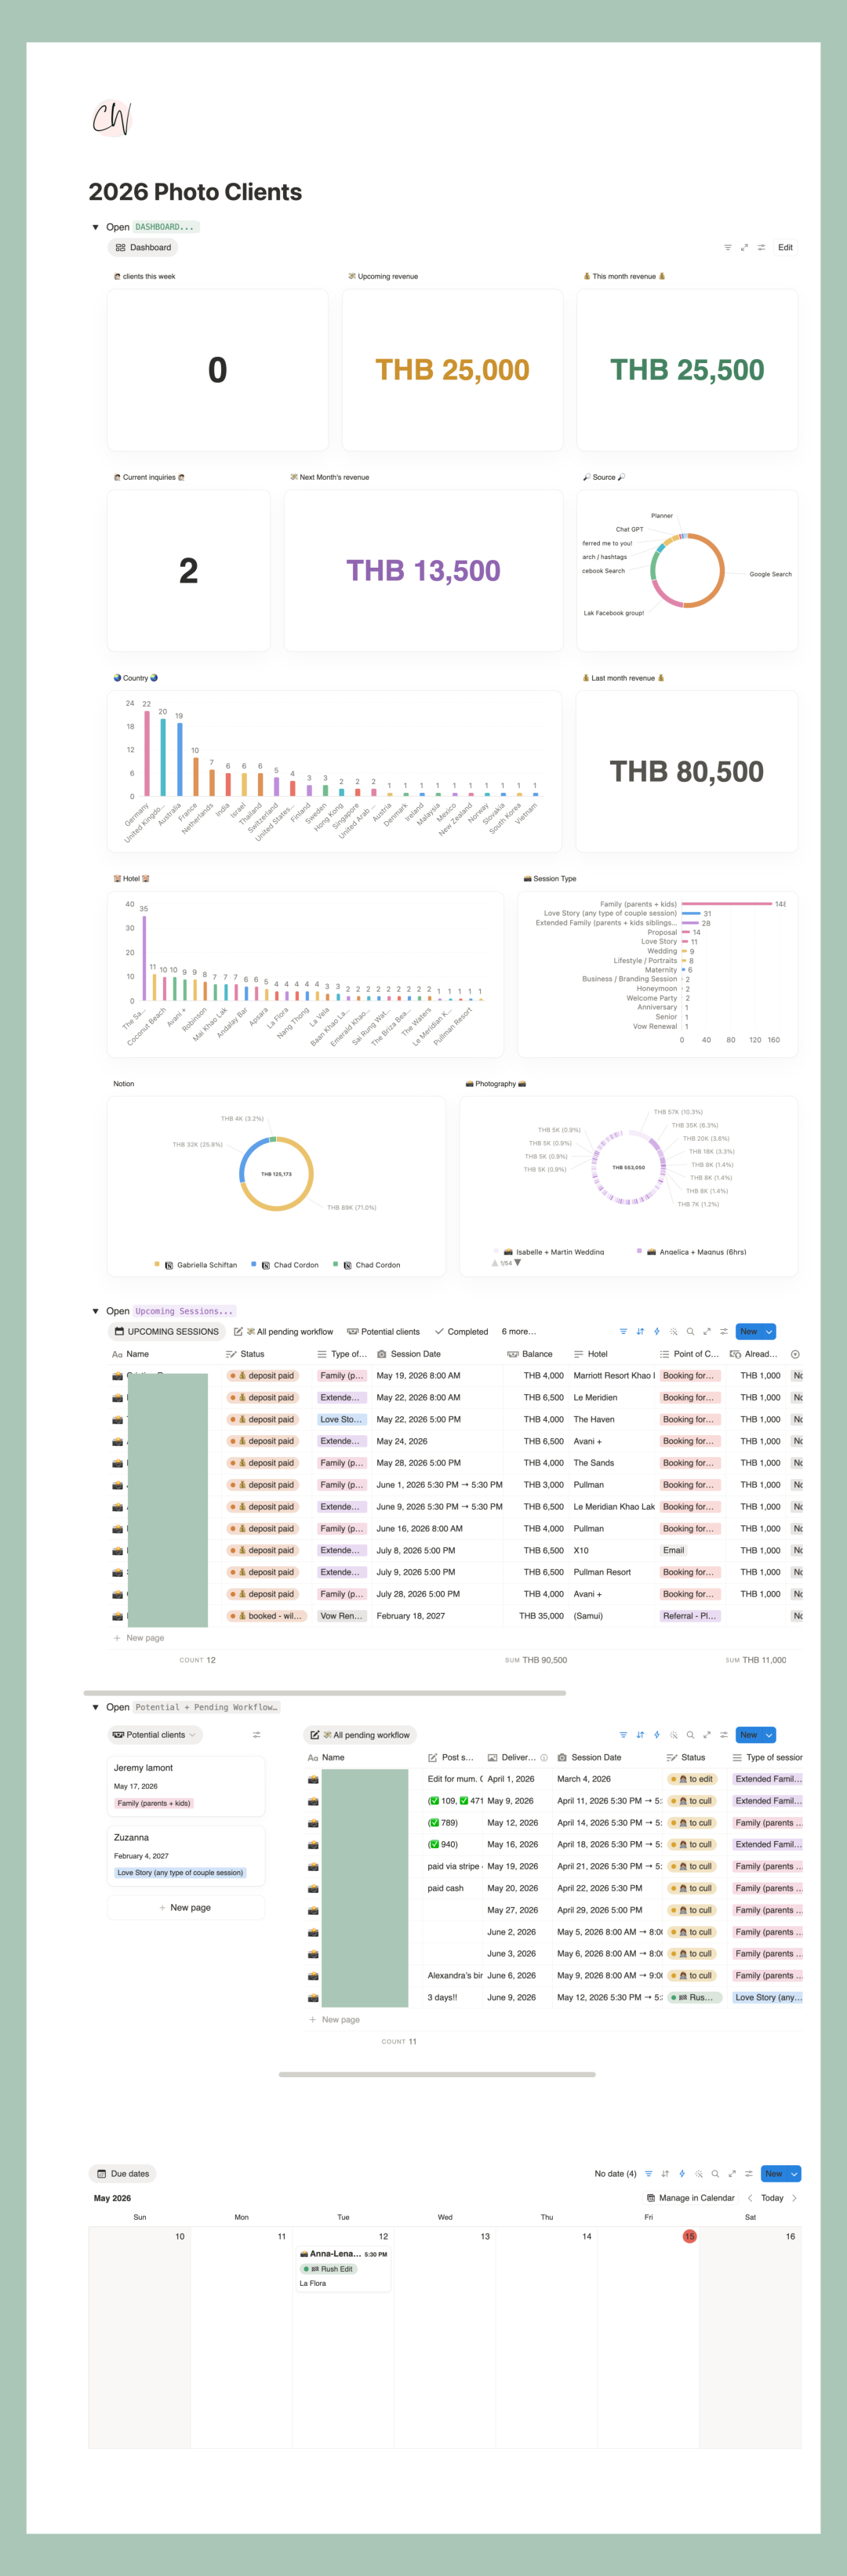The width and height of the screenshot is (847, 2576).
Task: Add New page under potential clients cards
Action: (186, 1907)
